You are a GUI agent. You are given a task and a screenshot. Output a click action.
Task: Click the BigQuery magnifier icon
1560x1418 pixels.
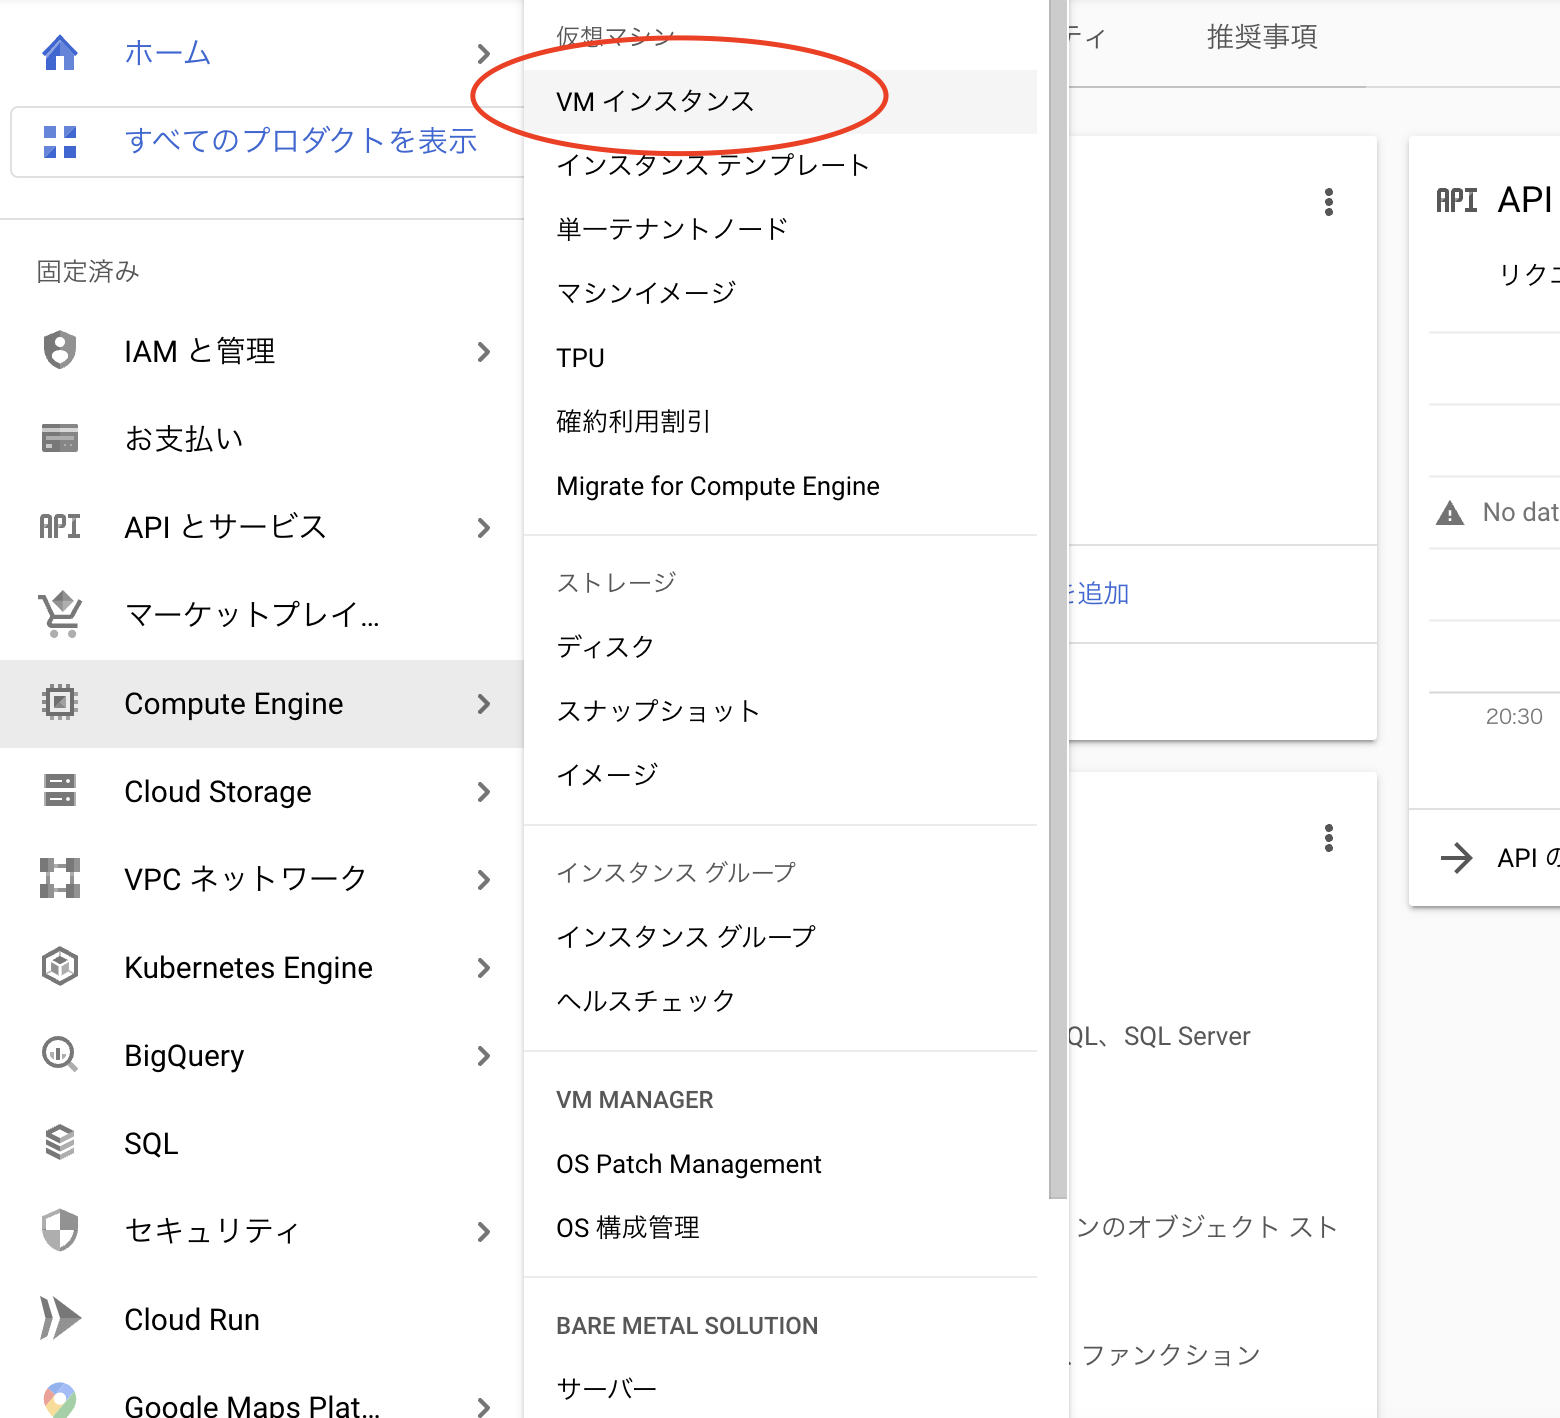point(60,1054)
